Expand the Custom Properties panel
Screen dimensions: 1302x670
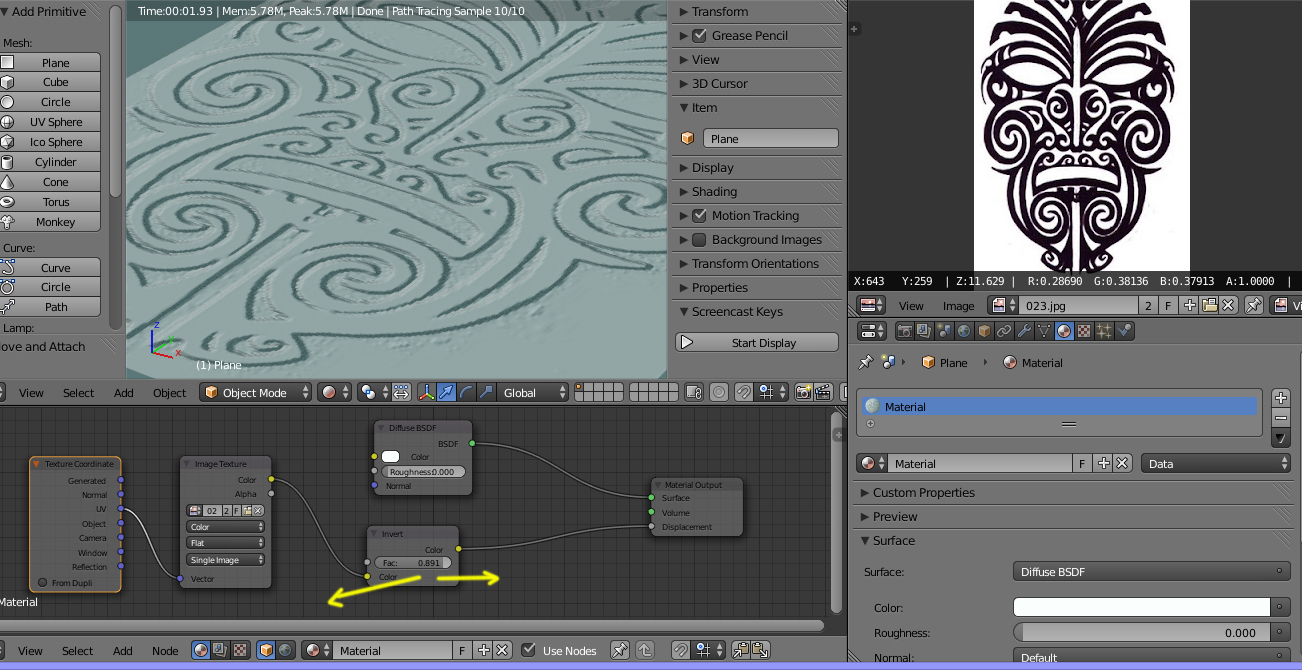pos(923,493)
